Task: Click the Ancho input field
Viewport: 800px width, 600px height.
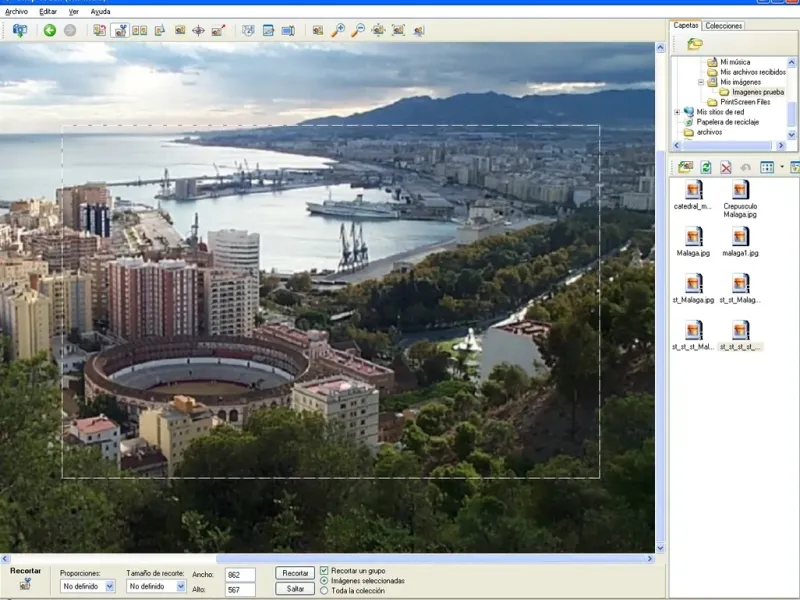Action: (x=240, y=575)
